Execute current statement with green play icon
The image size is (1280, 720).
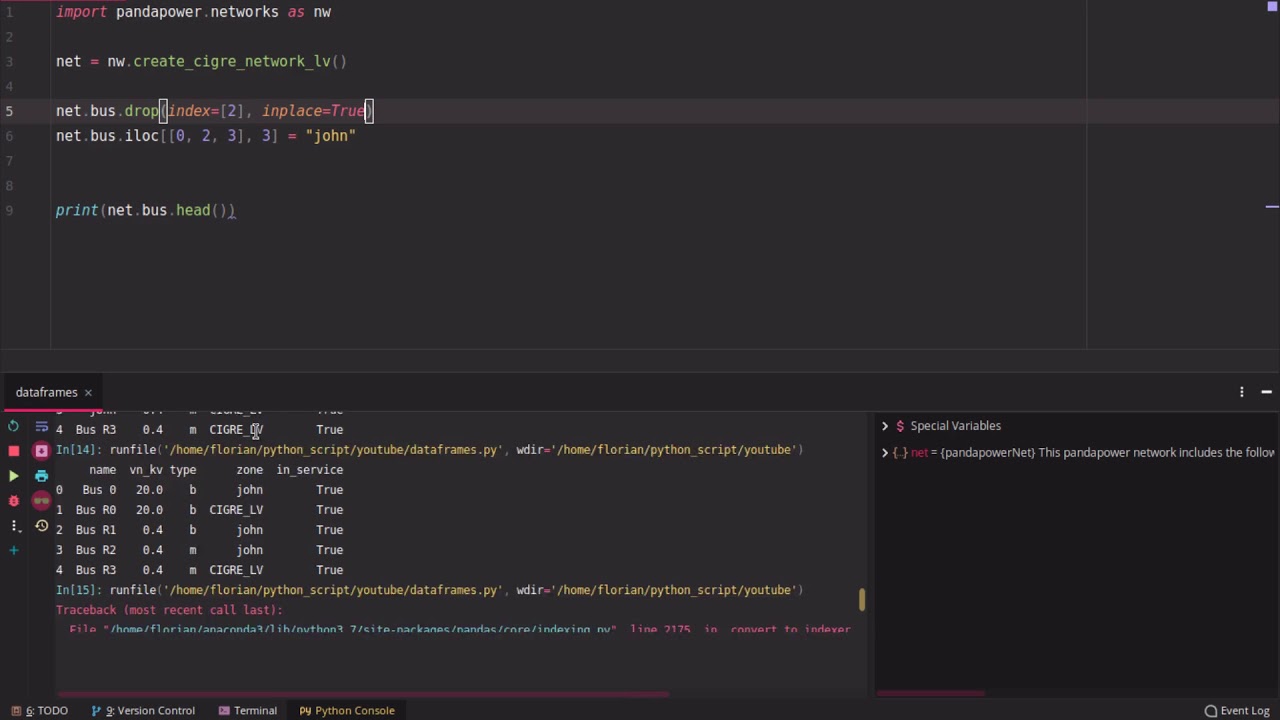14,476
